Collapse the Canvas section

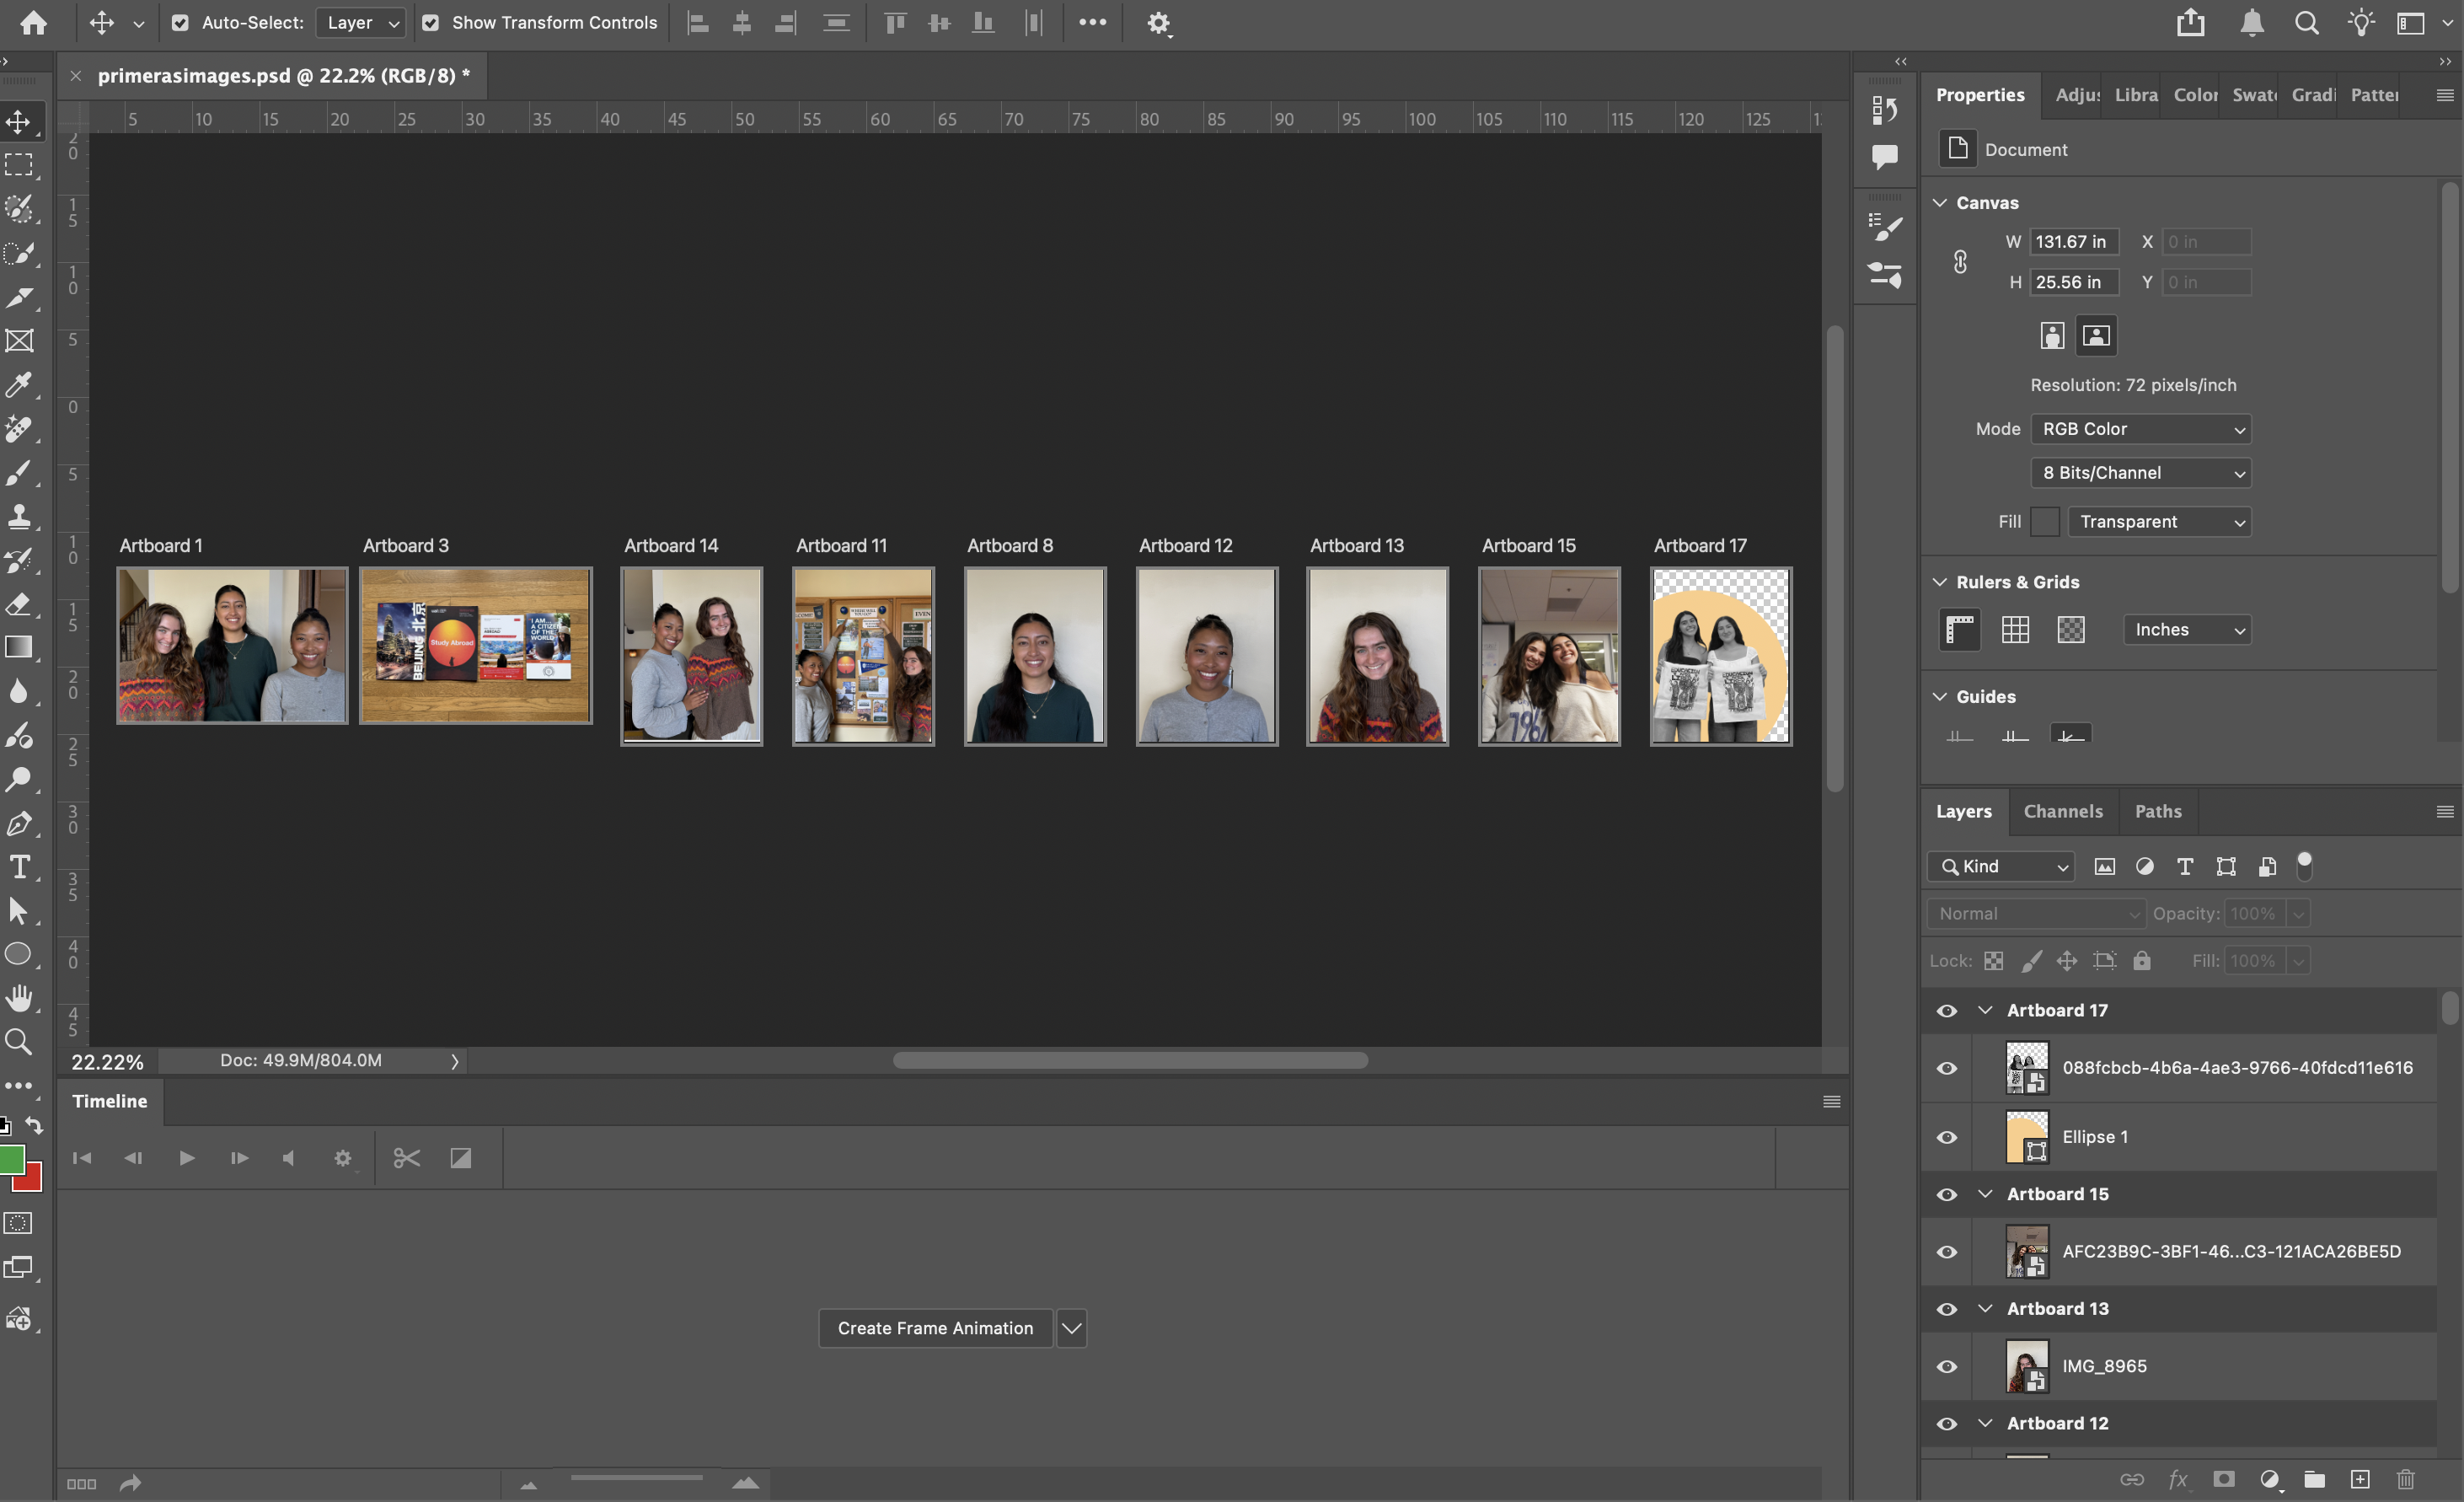[x=1940, y=203]
